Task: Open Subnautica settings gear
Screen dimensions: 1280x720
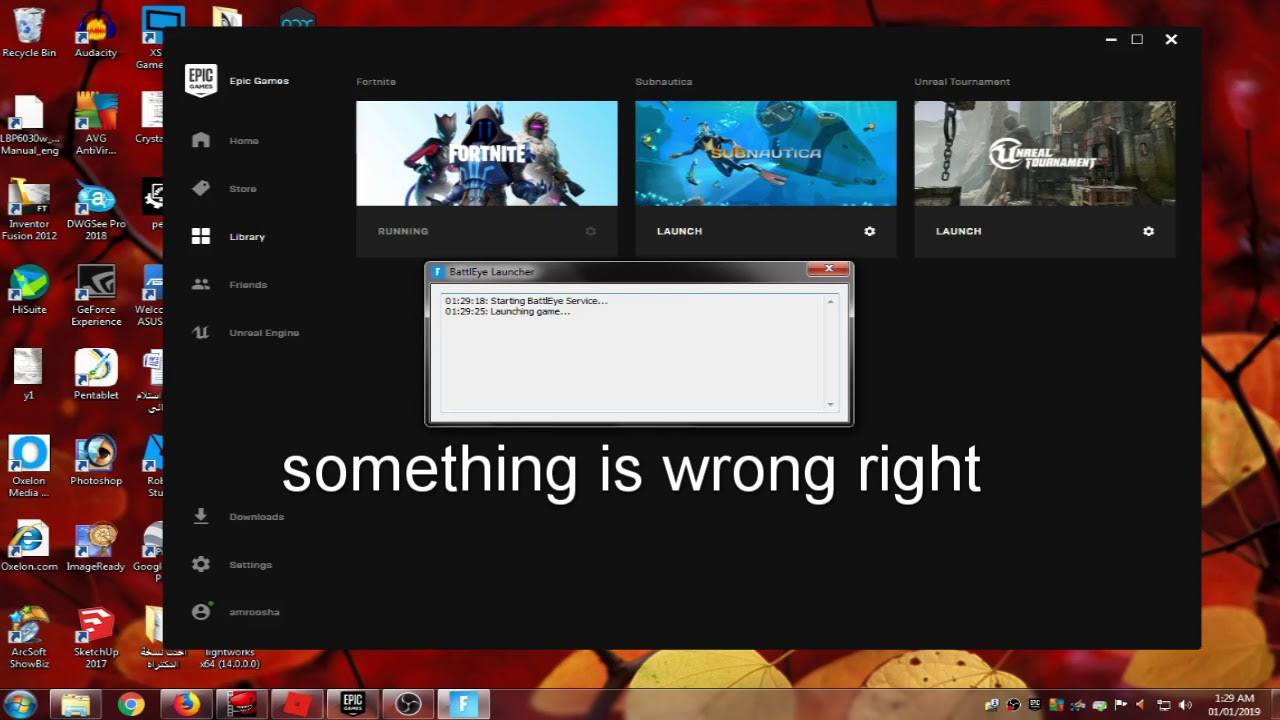Action: click(870, 231)
